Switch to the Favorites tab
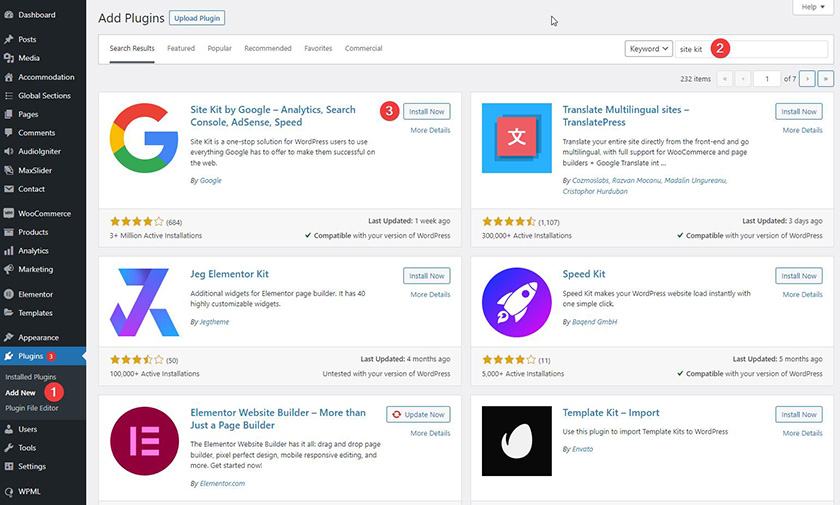The width and height of the screenshot is (840, 505). coord(318,48)
